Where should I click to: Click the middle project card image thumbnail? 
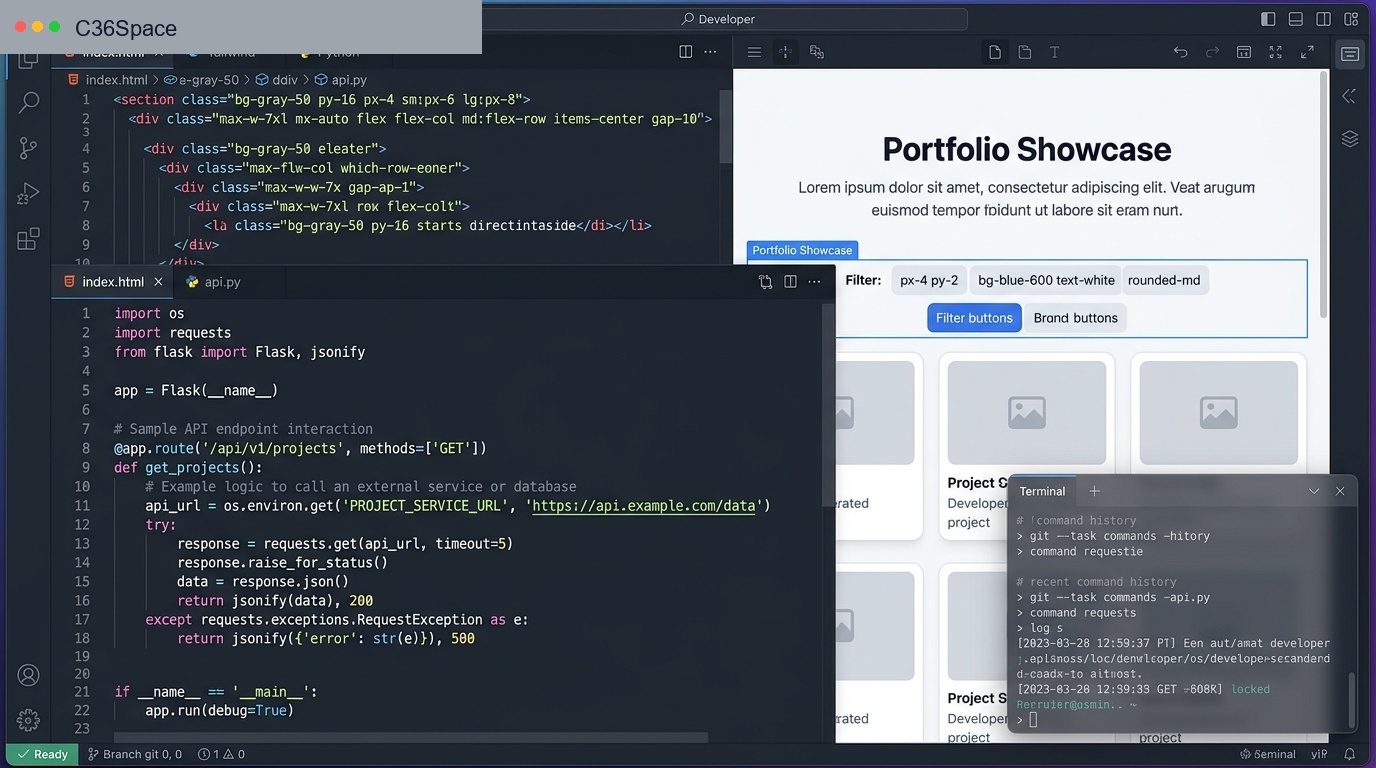(1026, 412)
